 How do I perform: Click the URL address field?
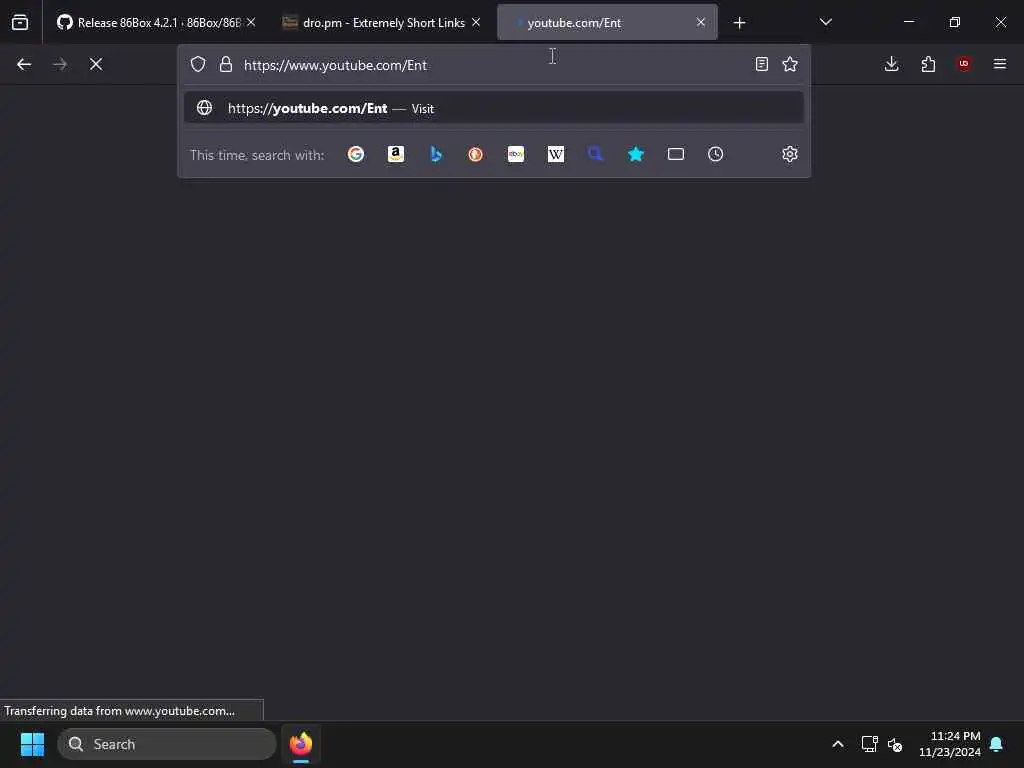click(494, 65)
